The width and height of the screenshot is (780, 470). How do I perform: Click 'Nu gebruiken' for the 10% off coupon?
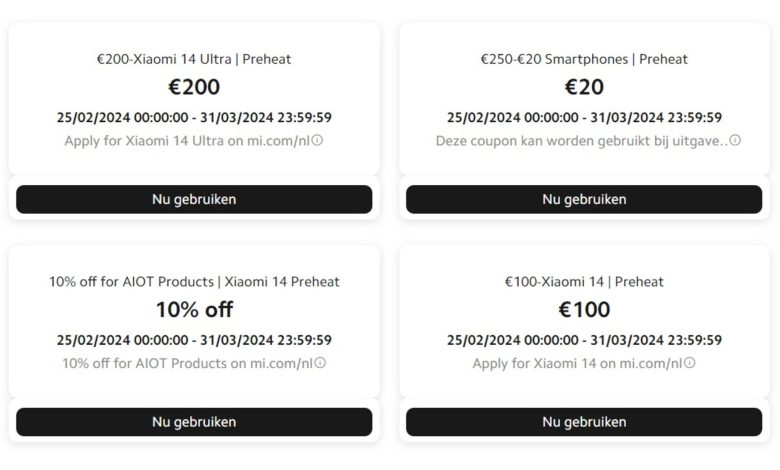(x=194, y=422)
